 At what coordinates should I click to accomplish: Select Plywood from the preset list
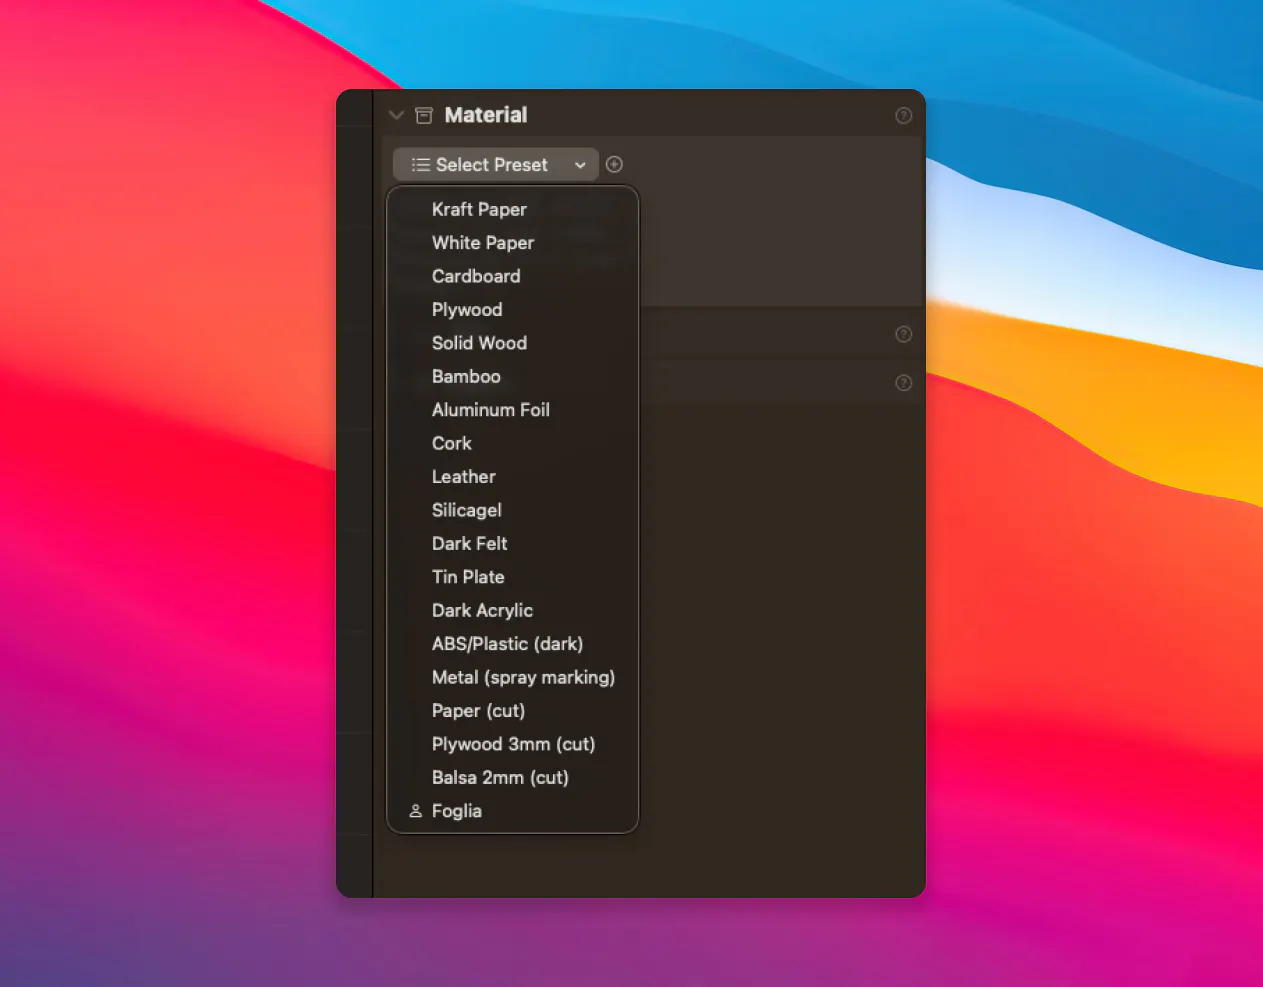pyautogui.click(x=512, y=310)
